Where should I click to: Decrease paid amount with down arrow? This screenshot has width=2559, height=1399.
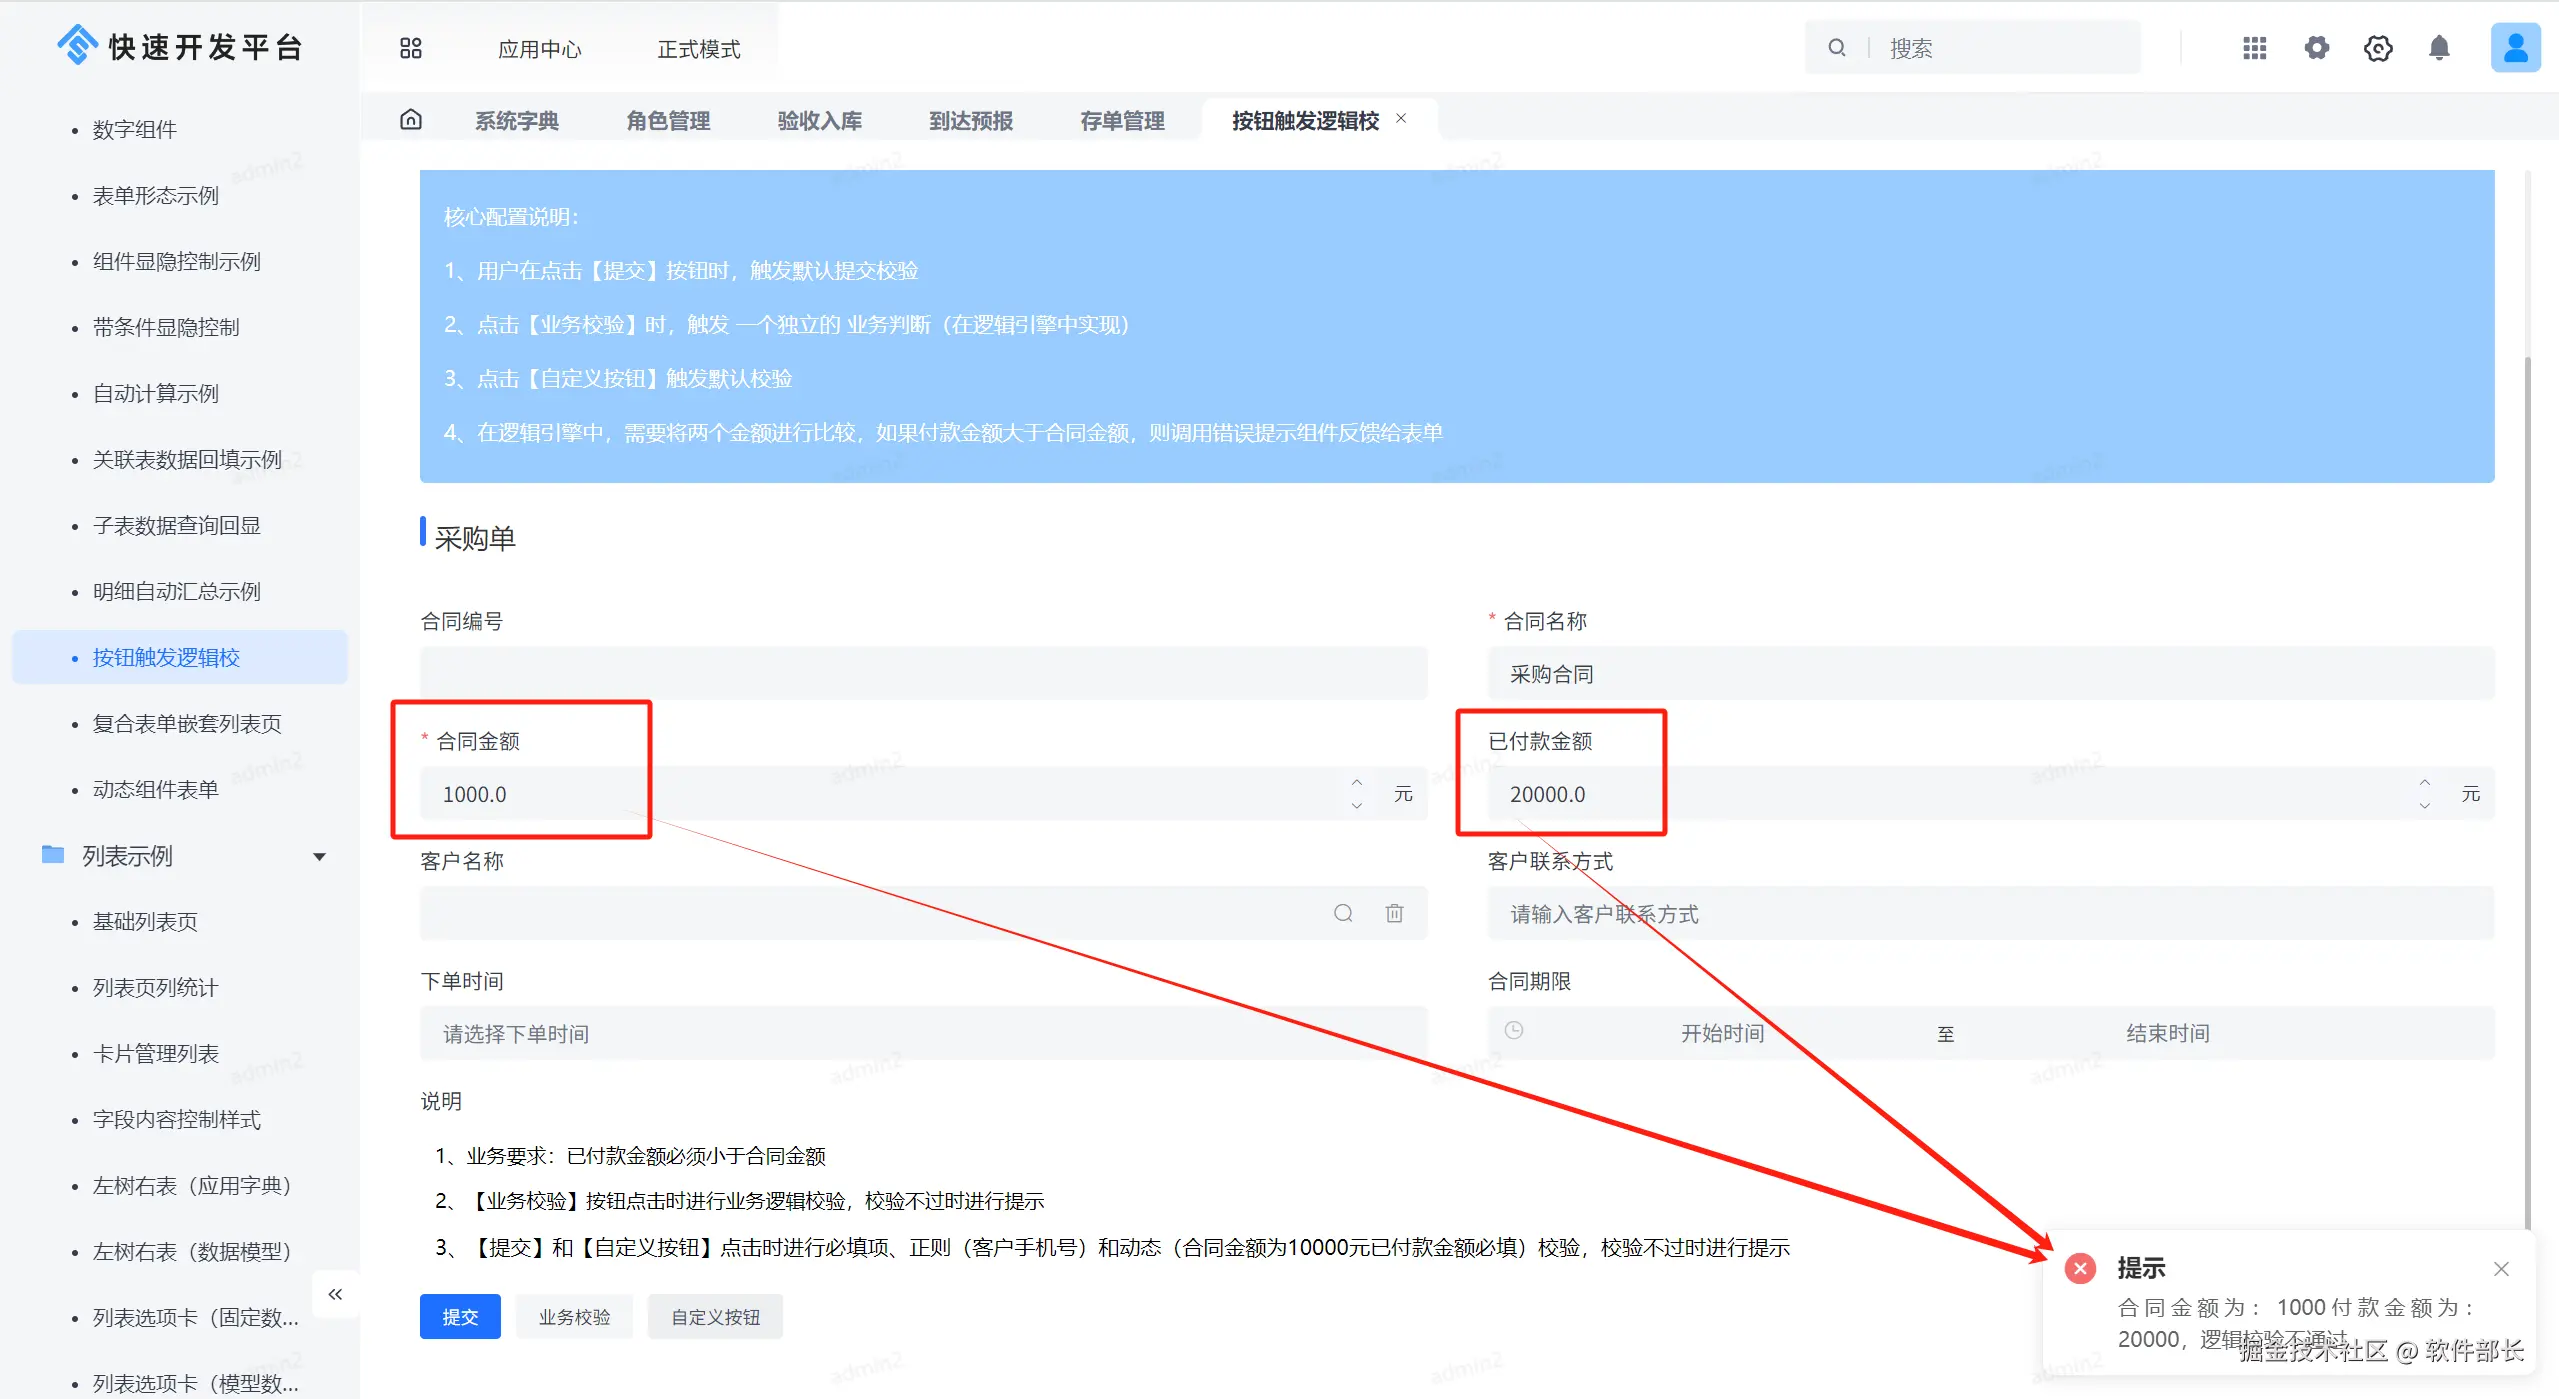(x=2424, y=805)
